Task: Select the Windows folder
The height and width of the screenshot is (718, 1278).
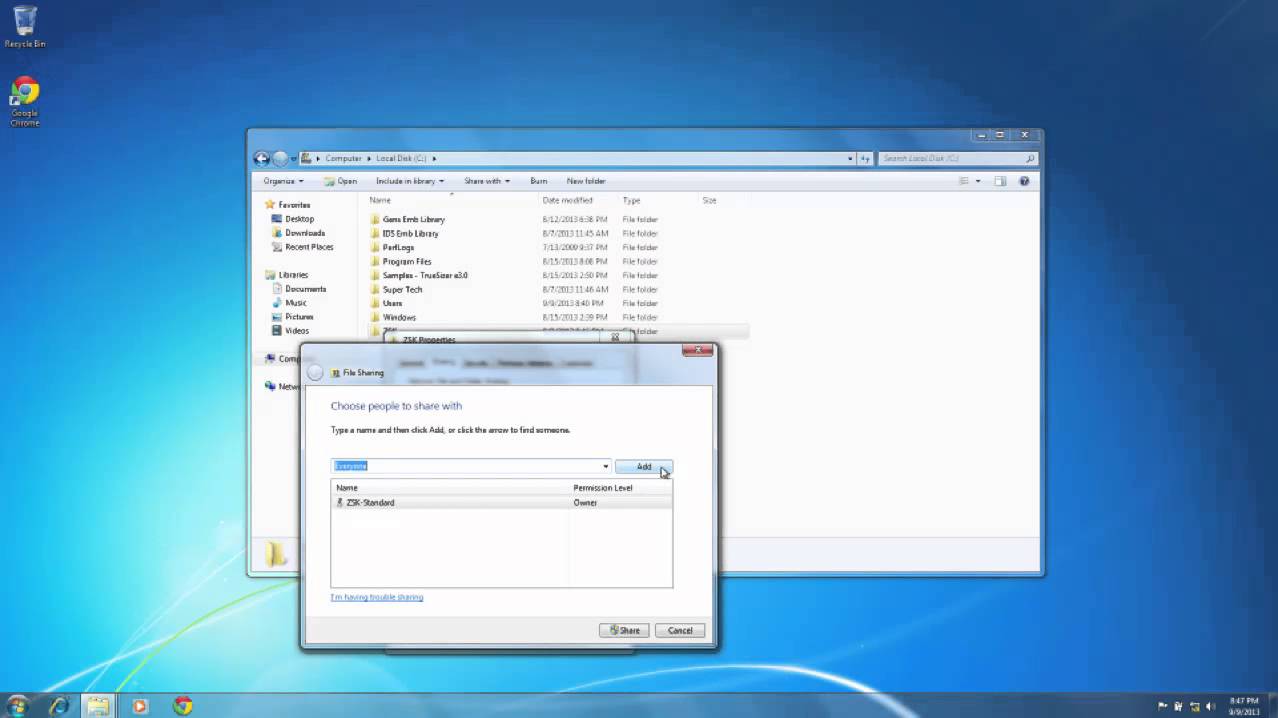Action: tap(399, 317)
